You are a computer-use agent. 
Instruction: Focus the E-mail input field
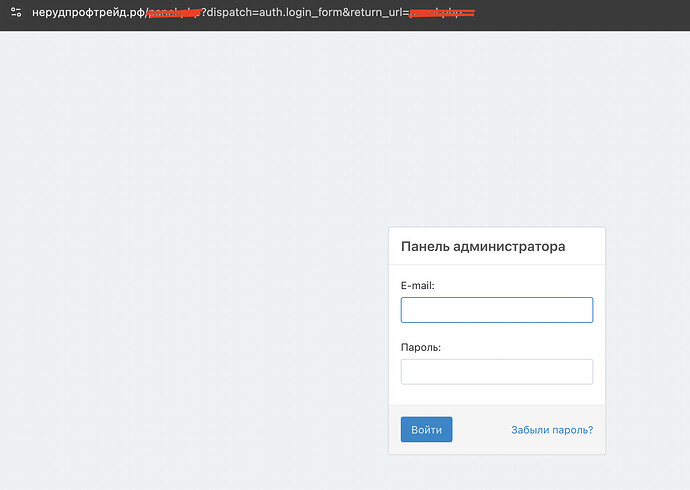pos(497,310)
